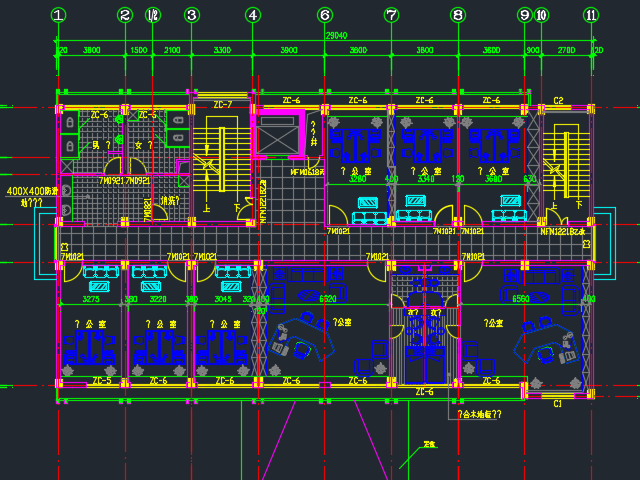Screen dimensions: 640x480
Task: Click the 6560 room dimension text
Action: pyautogui.click(x=520, y=299)
